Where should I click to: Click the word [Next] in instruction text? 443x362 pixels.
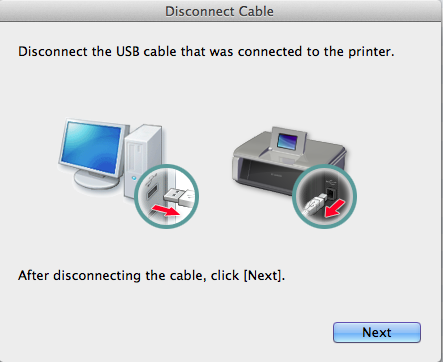(263, 276)
